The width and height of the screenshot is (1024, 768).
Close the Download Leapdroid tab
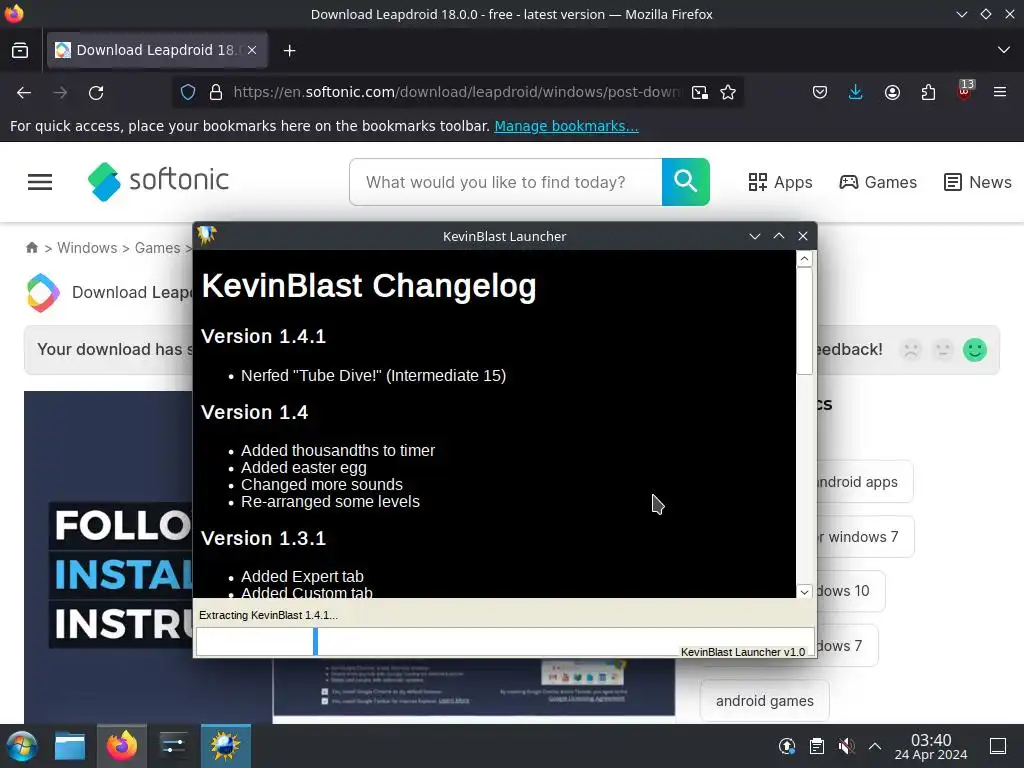coord(252,50)
